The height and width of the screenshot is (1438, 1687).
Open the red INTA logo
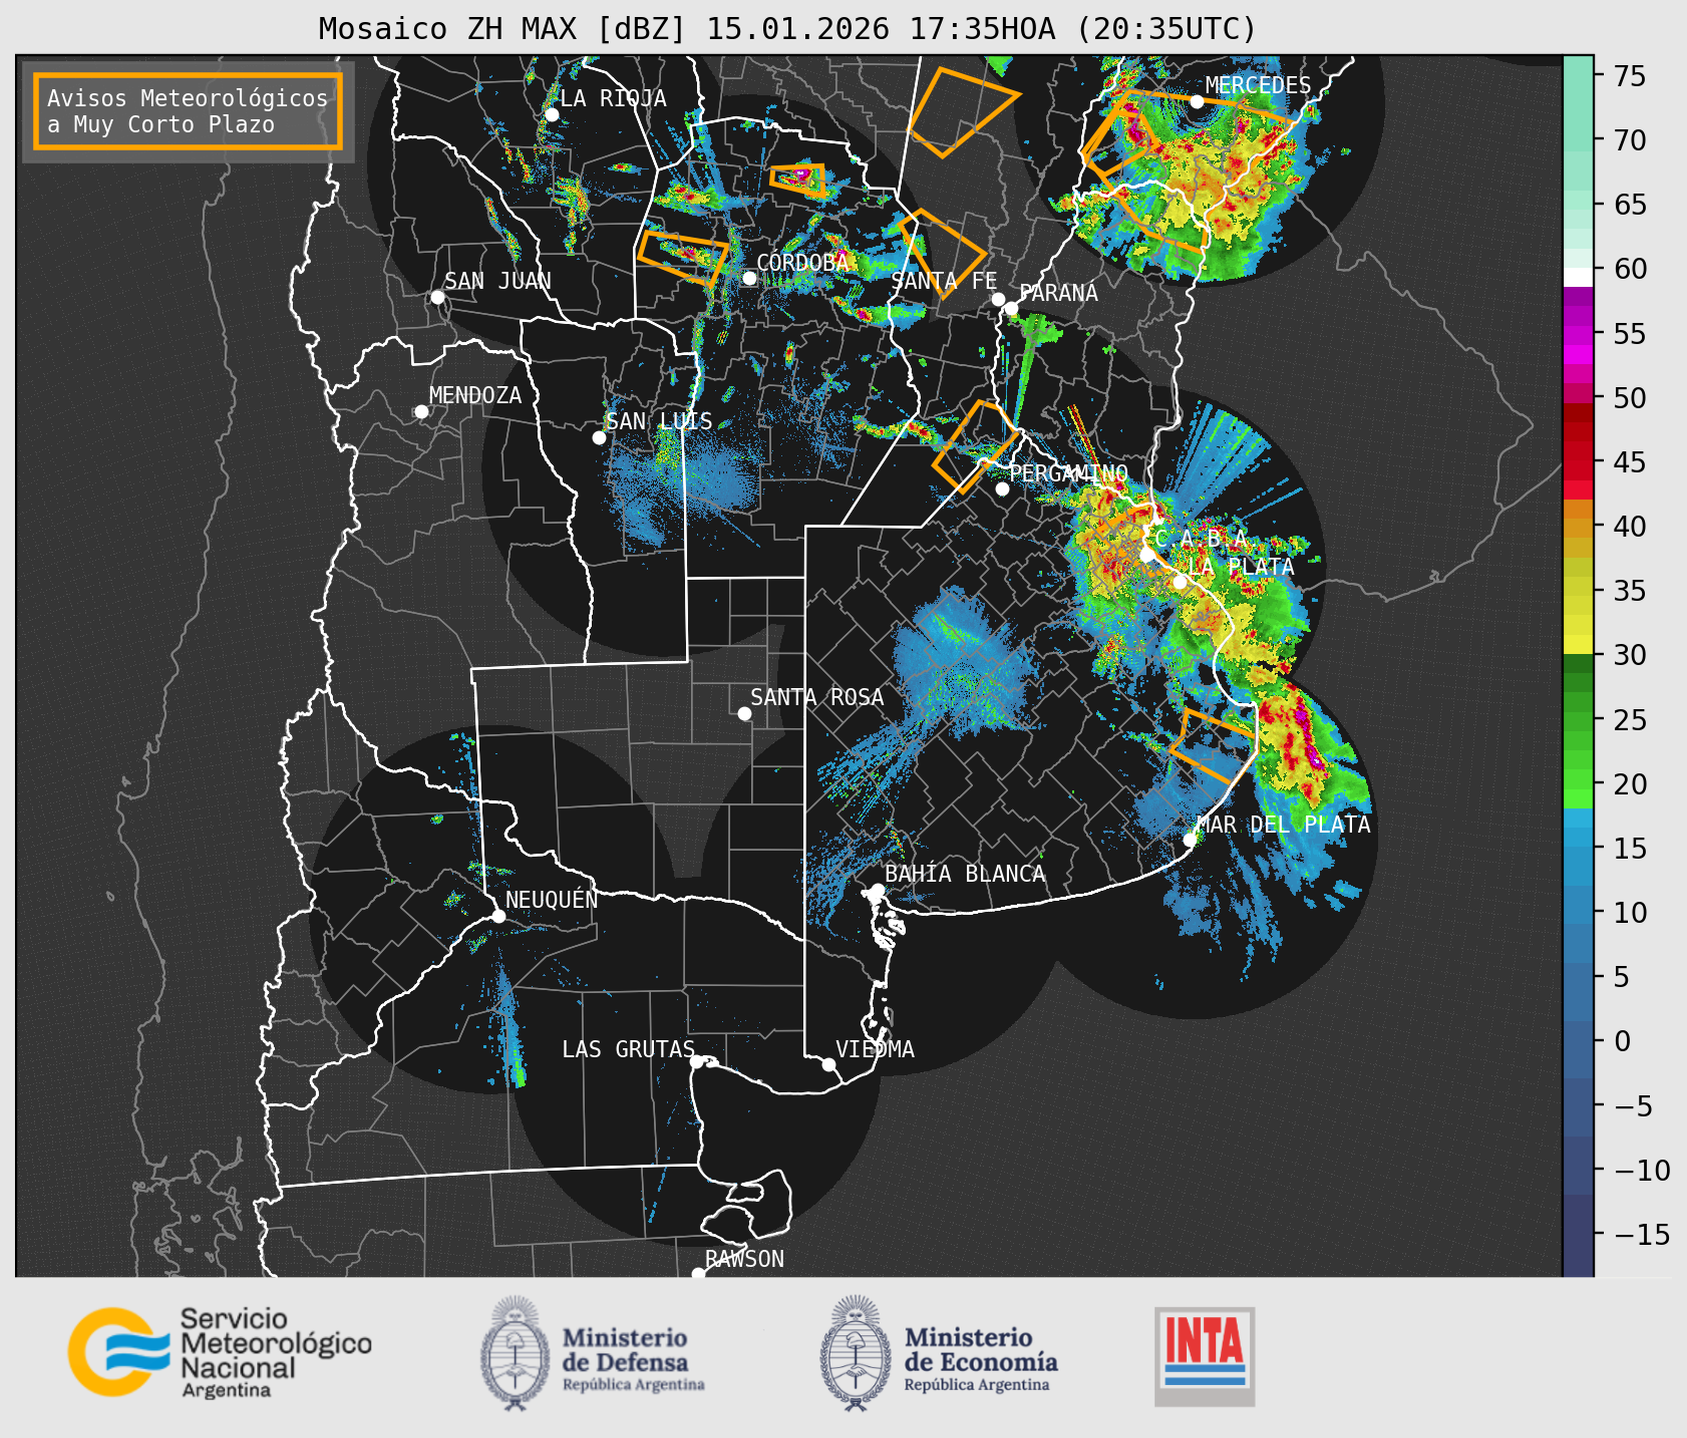(x=1204, y=1356)
